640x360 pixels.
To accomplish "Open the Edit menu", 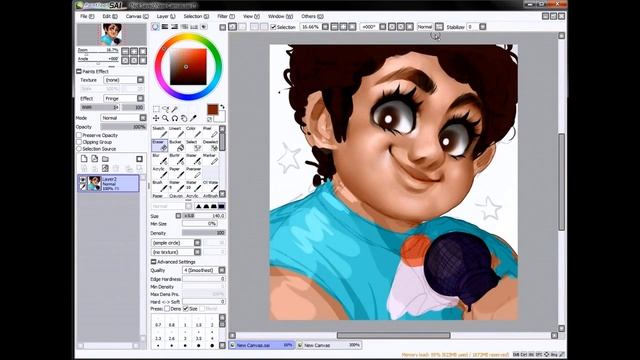I will click(x=110, y=16).
